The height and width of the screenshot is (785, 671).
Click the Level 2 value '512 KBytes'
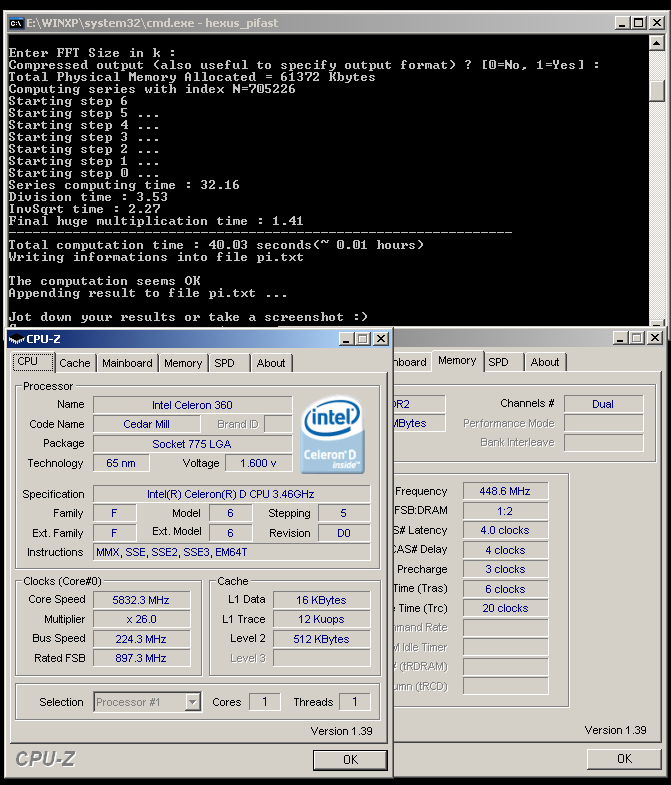[x=321, y=639]
